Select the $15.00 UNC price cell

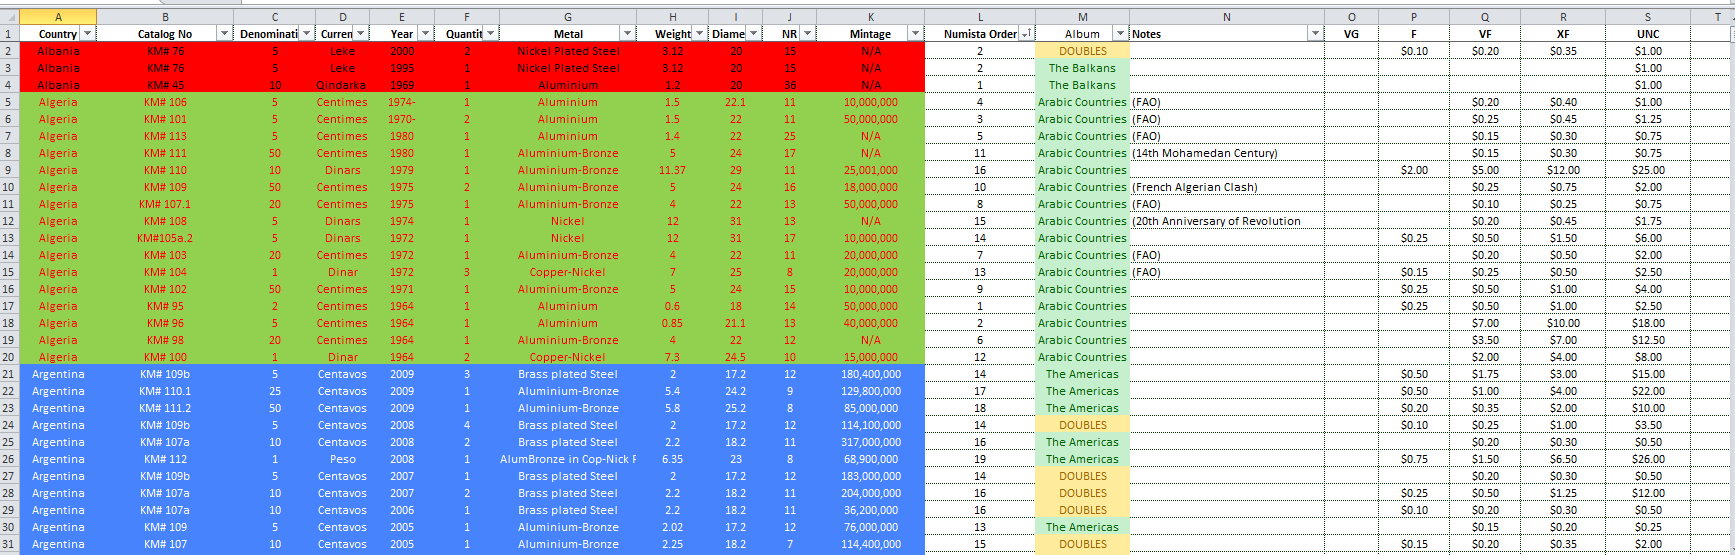pyautogui.click(x=1648, y=374)
